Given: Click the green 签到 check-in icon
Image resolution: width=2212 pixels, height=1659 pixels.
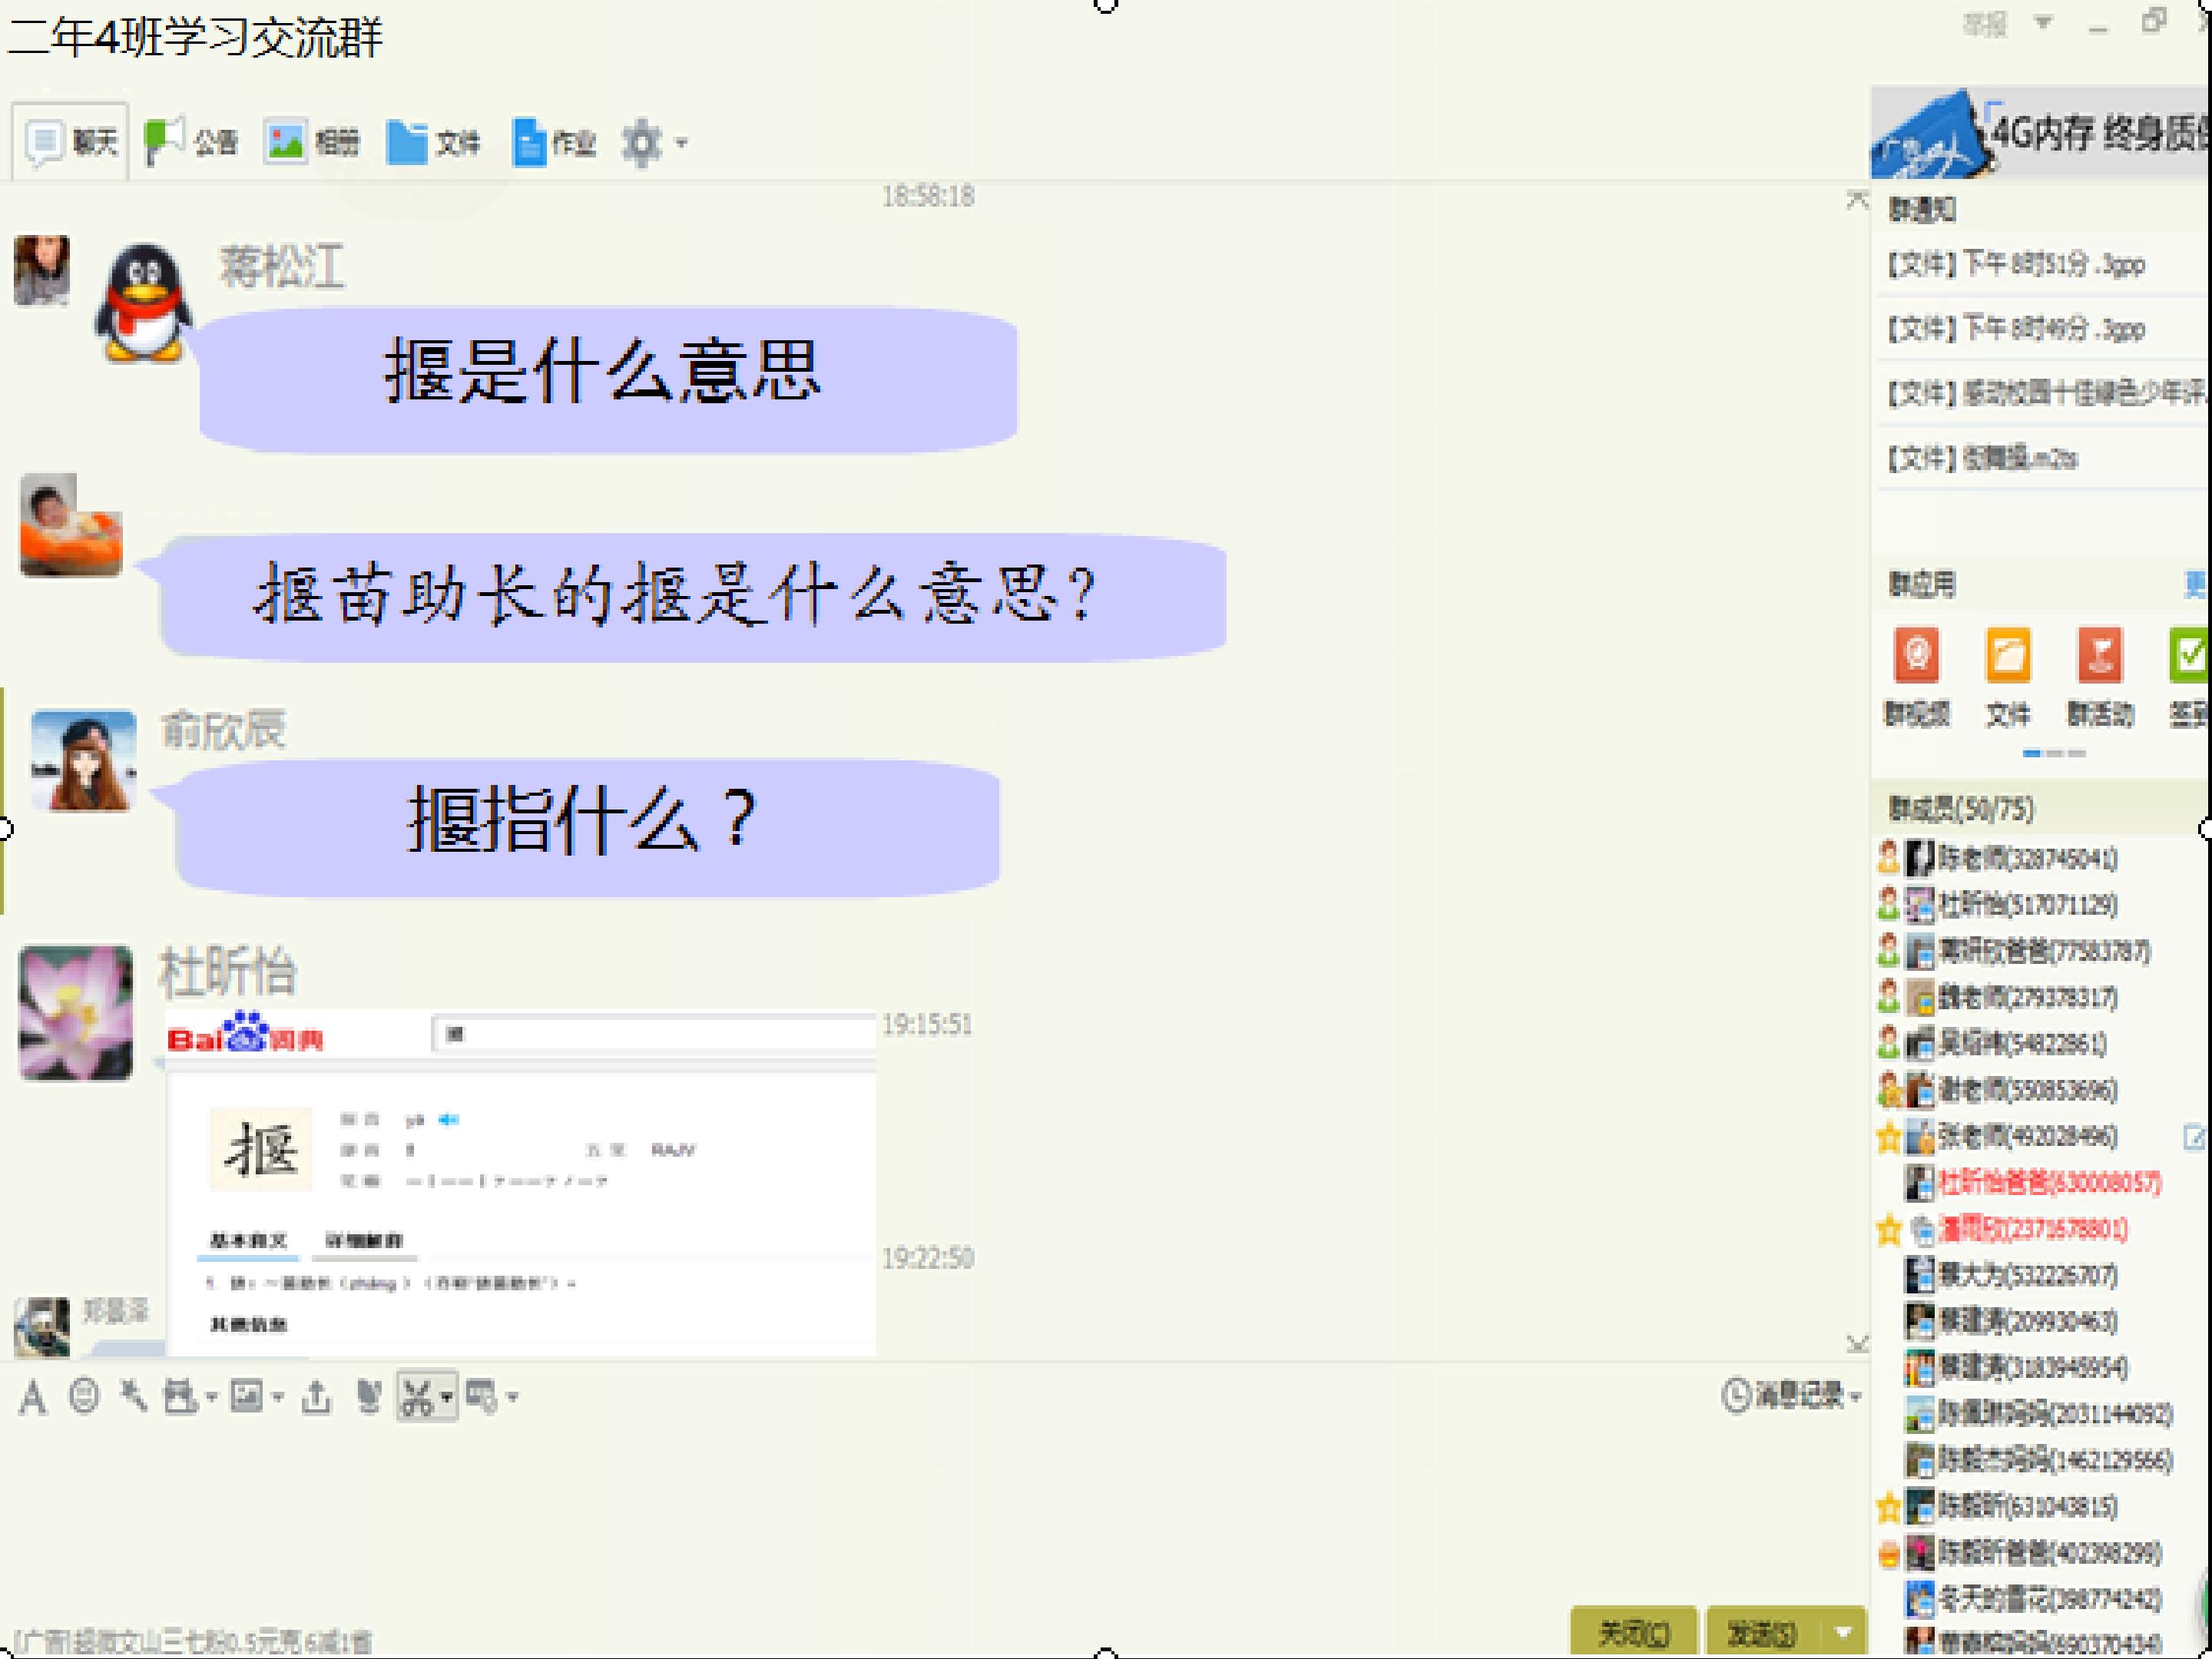Looking at the screenshot, I should click(2188, 657).
